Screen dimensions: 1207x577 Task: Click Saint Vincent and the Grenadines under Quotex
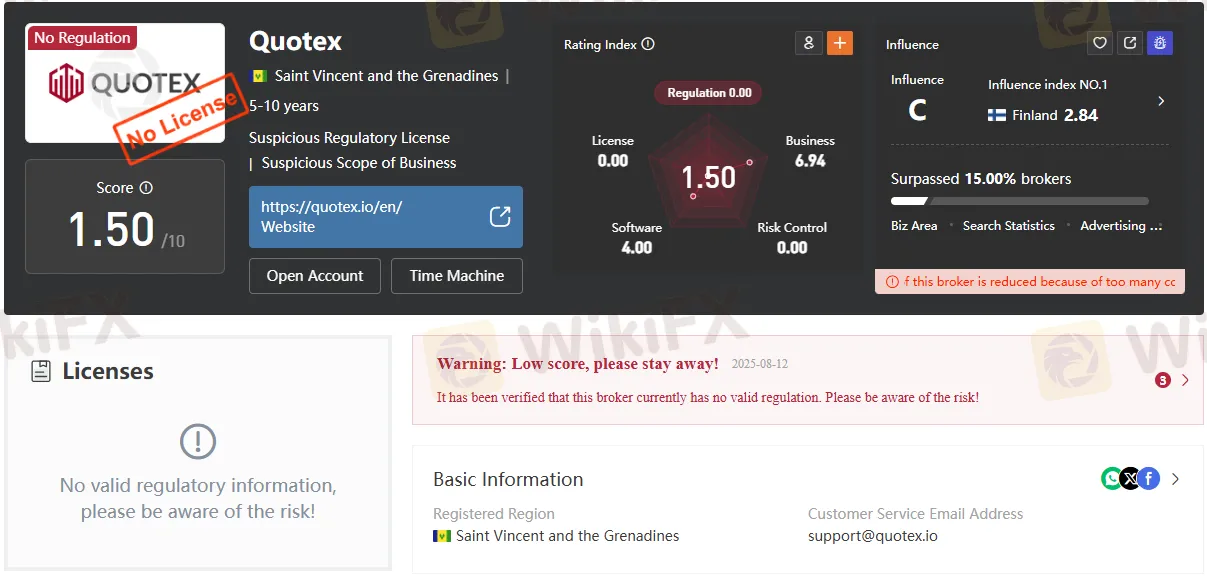(x=386, y=76)
